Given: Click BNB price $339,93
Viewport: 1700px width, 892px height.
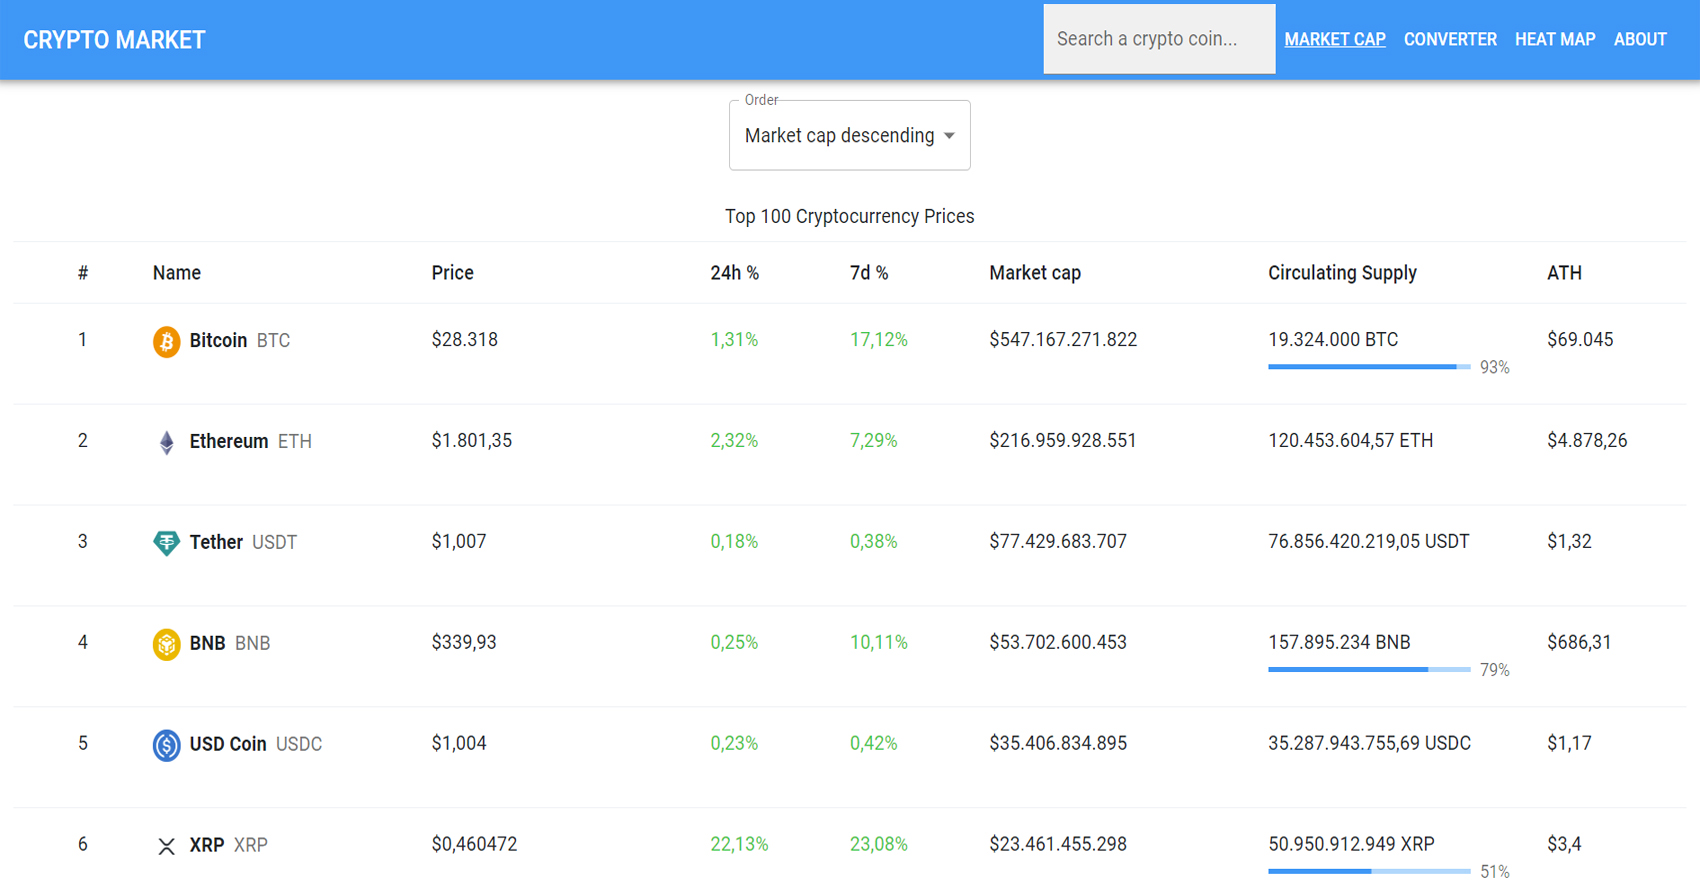Looking at the screenshot, I should click(463, 643).
